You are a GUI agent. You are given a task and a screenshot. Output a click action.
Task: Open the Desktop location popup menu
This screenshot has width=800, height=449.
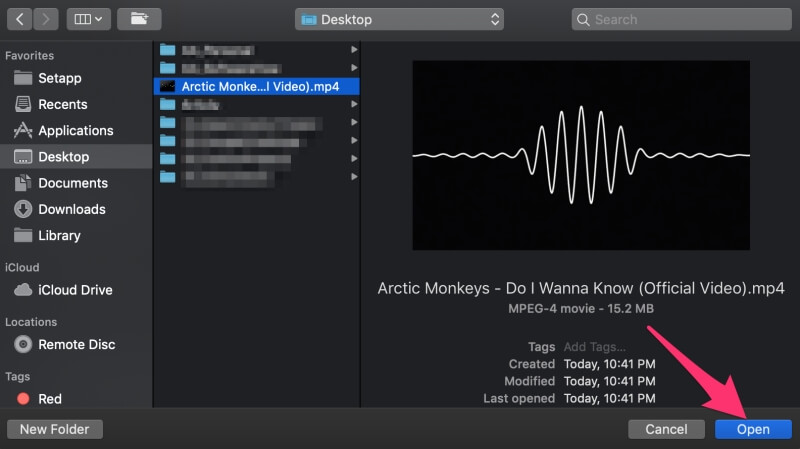point(399,19)
